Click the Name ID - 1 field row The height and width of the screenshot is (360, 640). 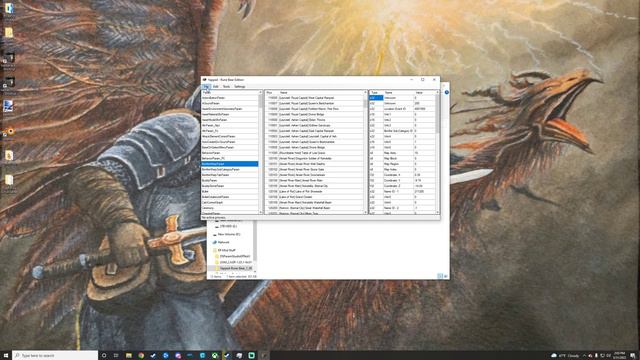(x=402, y=191)
